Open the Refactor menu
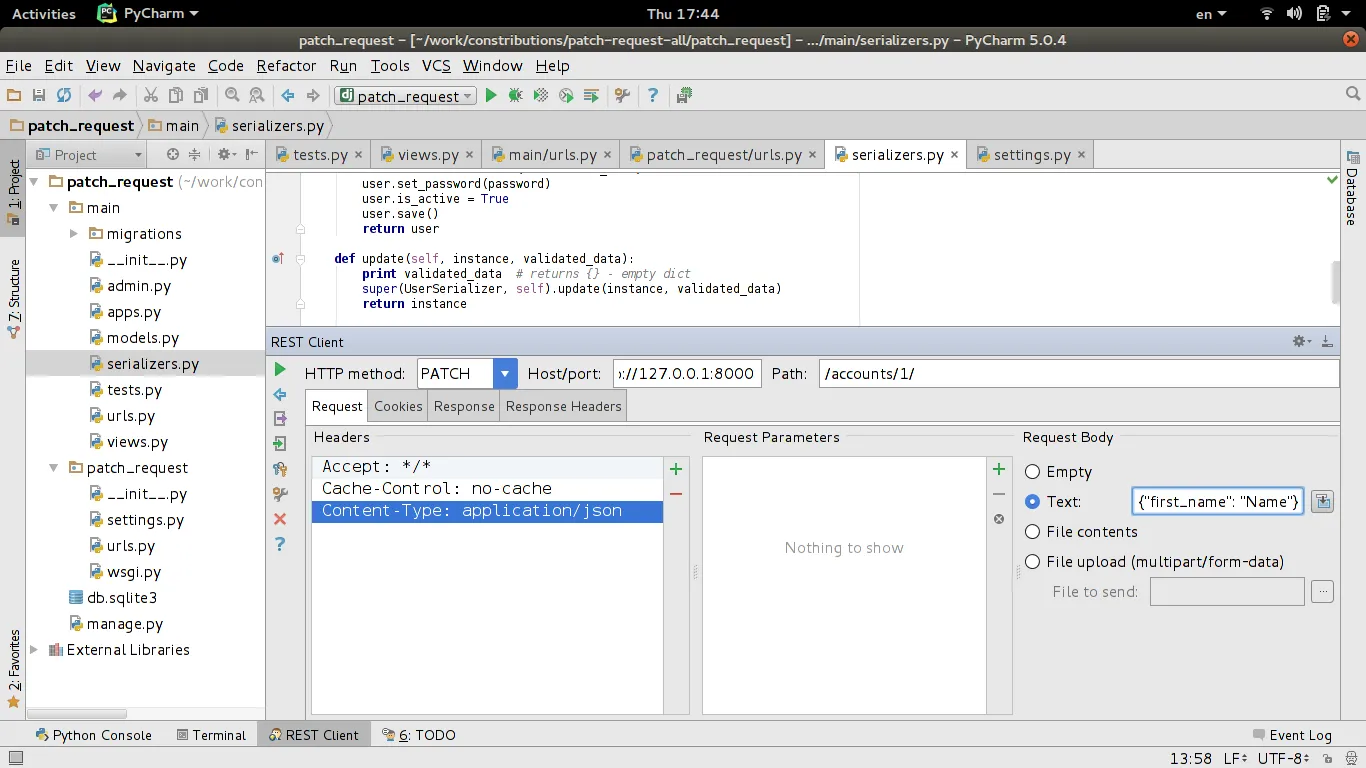Image resolution: width=1366 pixels, height=768 pixels. [x=286, y=66]
